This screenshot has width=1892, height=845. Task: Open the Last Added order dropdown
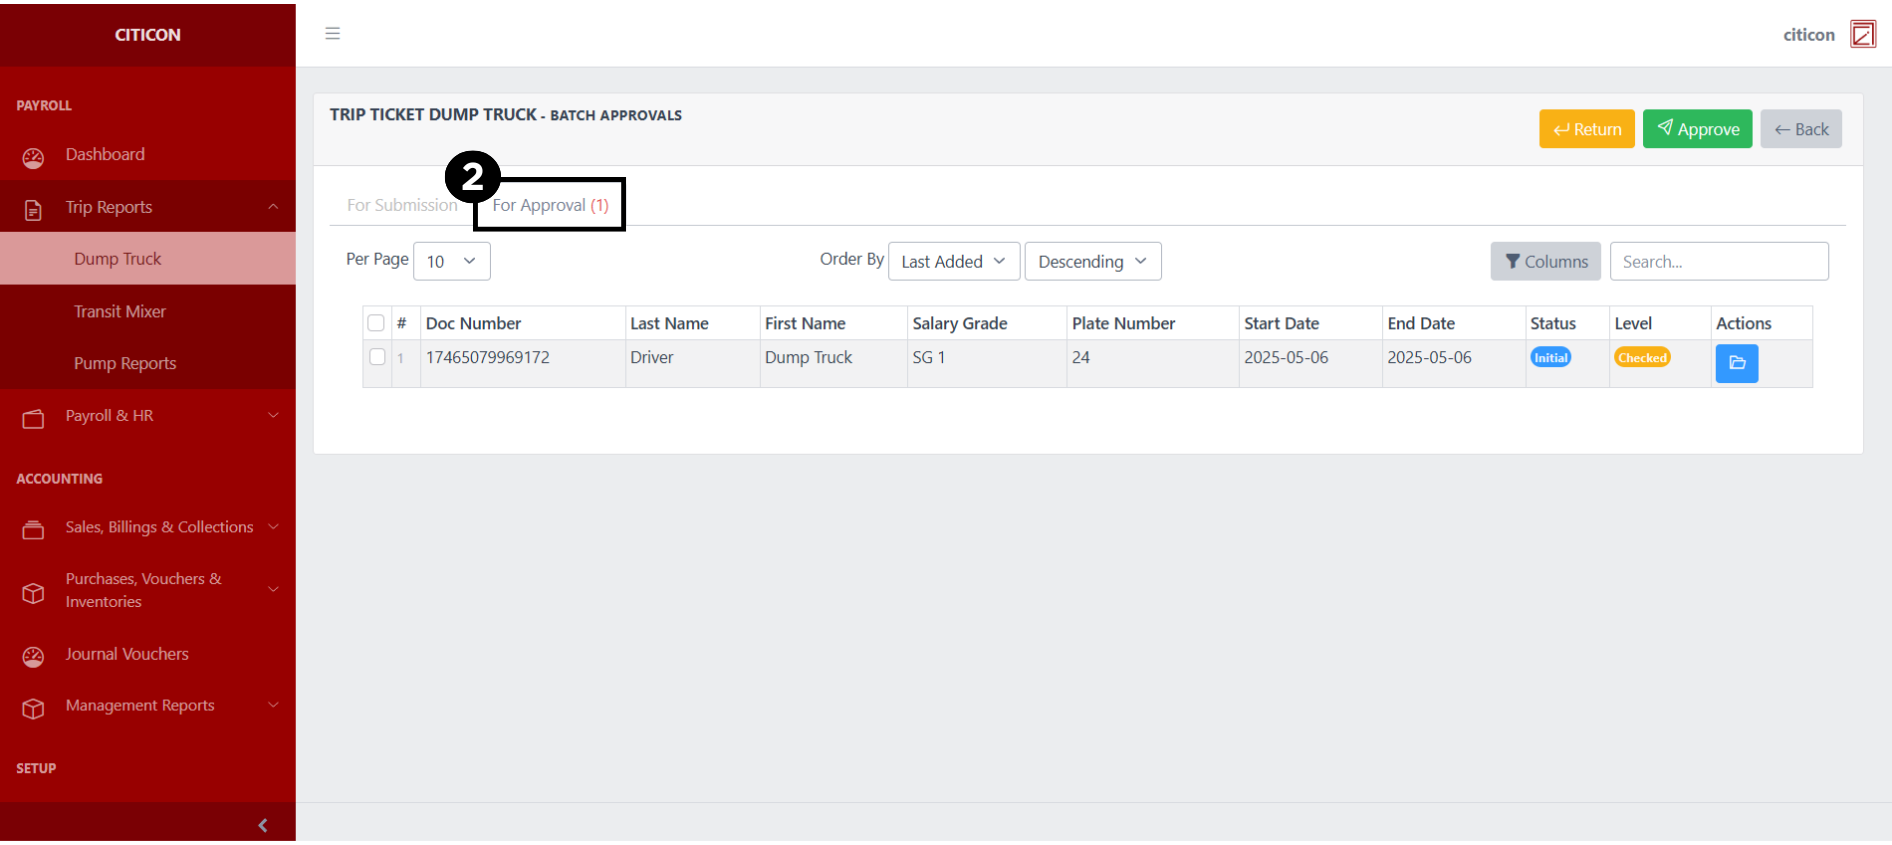[x=953, y=261]
